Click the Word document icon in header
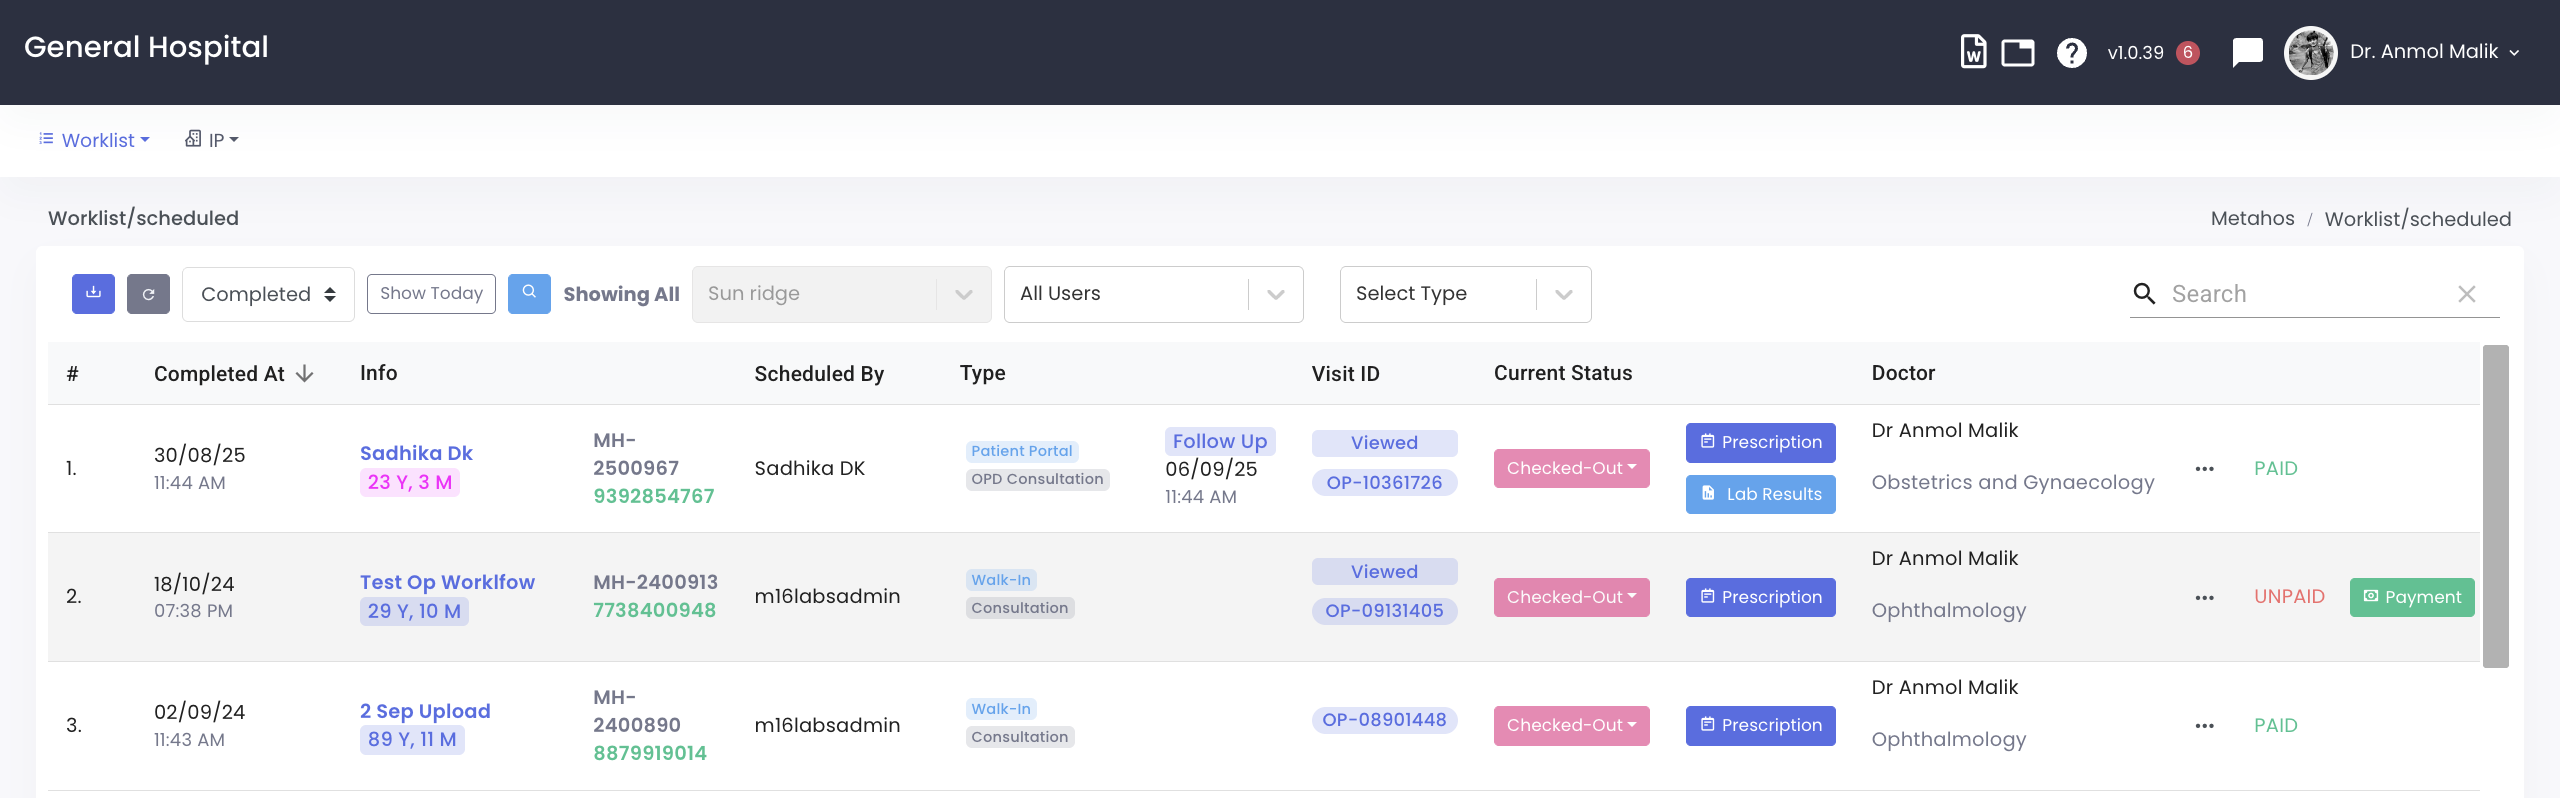 pos(1972,52)
